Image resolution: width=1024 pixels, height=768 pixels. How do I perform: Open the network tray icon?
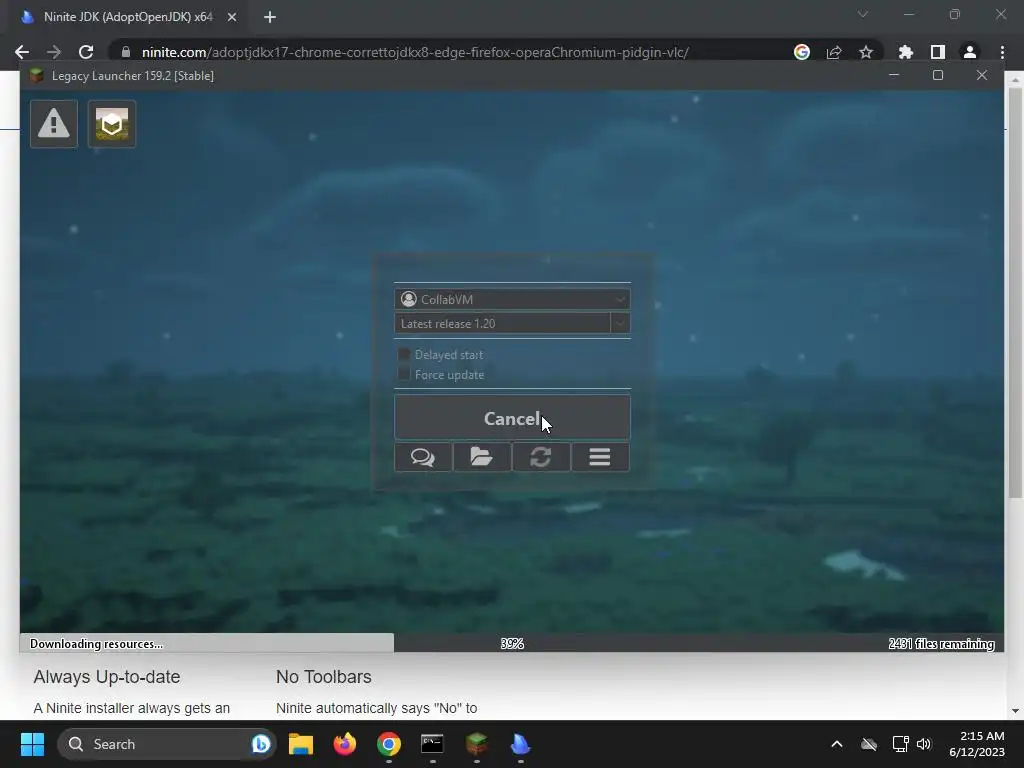(x=901, y=744)
